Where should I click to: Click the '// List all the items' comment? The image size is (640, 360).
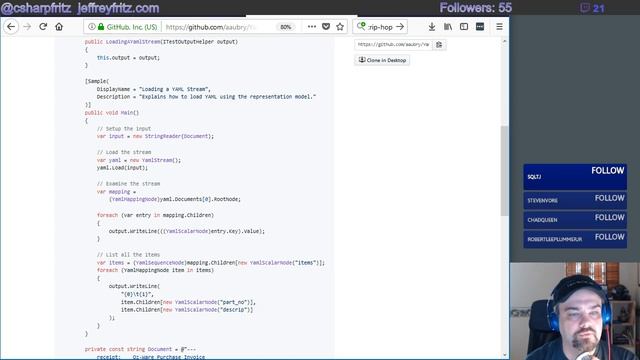[128, 255]
